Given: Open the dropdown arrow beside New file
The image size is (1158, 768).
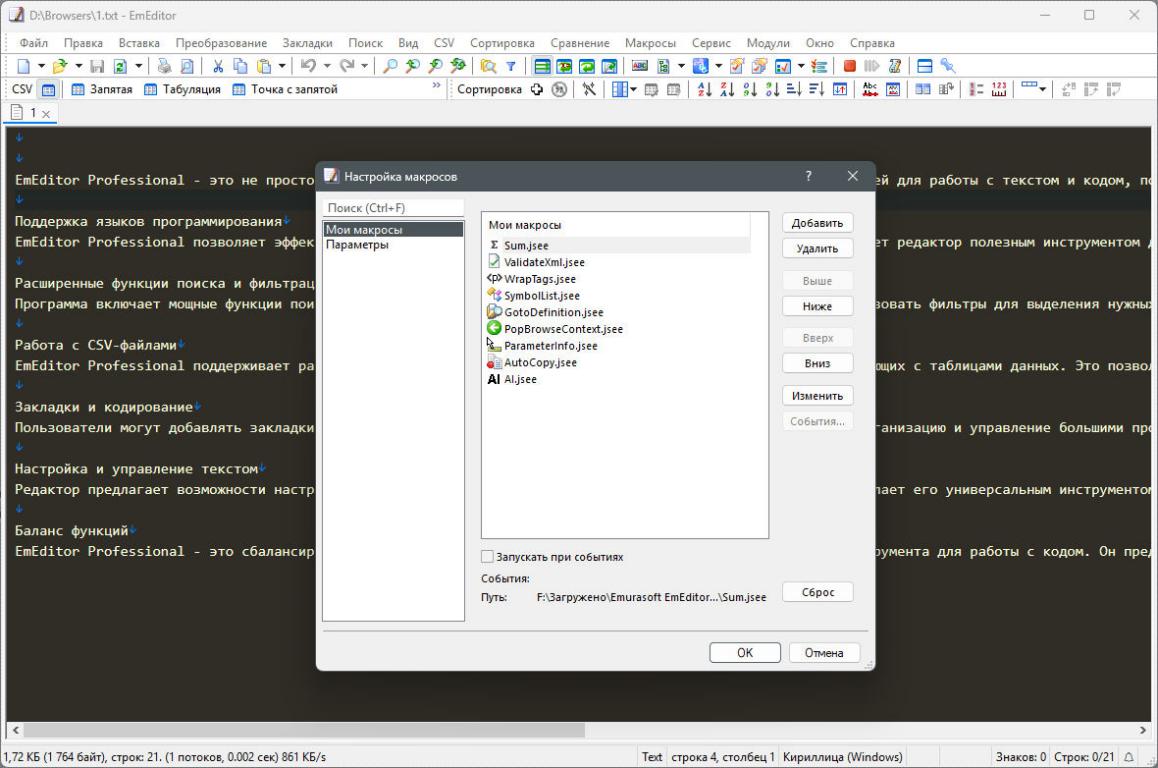Looking at the screenshot, I should coord(41,66).
